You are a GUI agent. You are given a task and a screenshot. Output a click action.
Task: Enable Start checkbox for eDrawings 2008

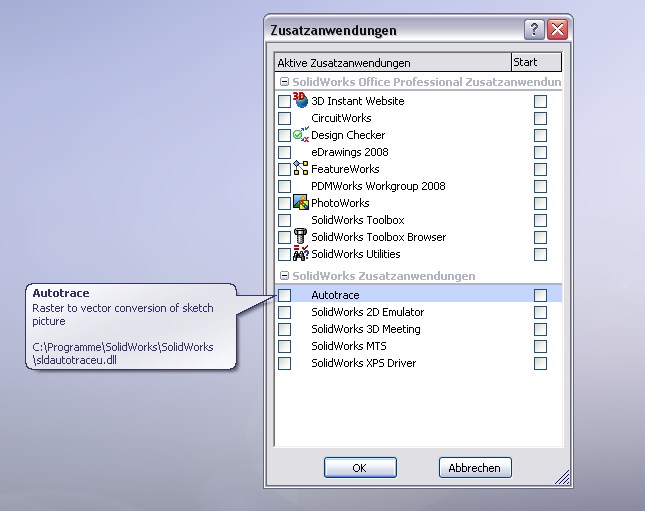click(x=540, y=152)
